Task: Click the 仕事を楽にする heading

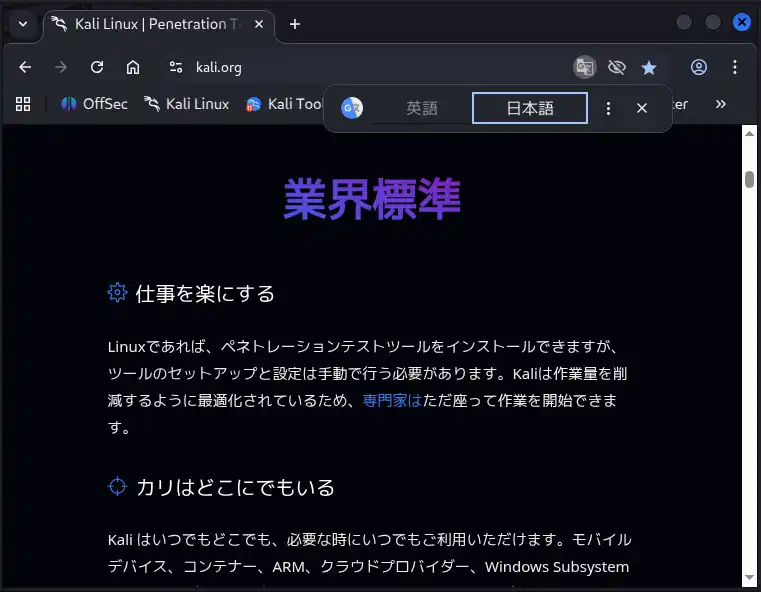Action: click(205, 294)
